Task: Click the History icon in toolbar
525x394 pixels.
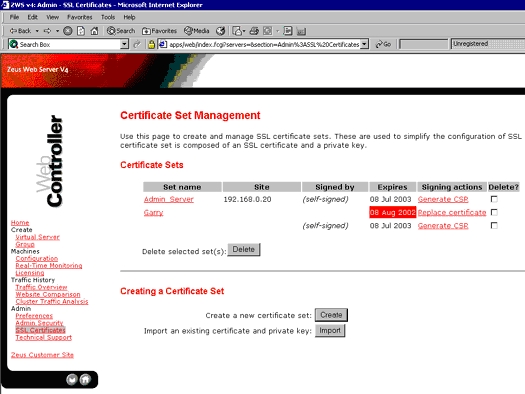Action: 220,31
